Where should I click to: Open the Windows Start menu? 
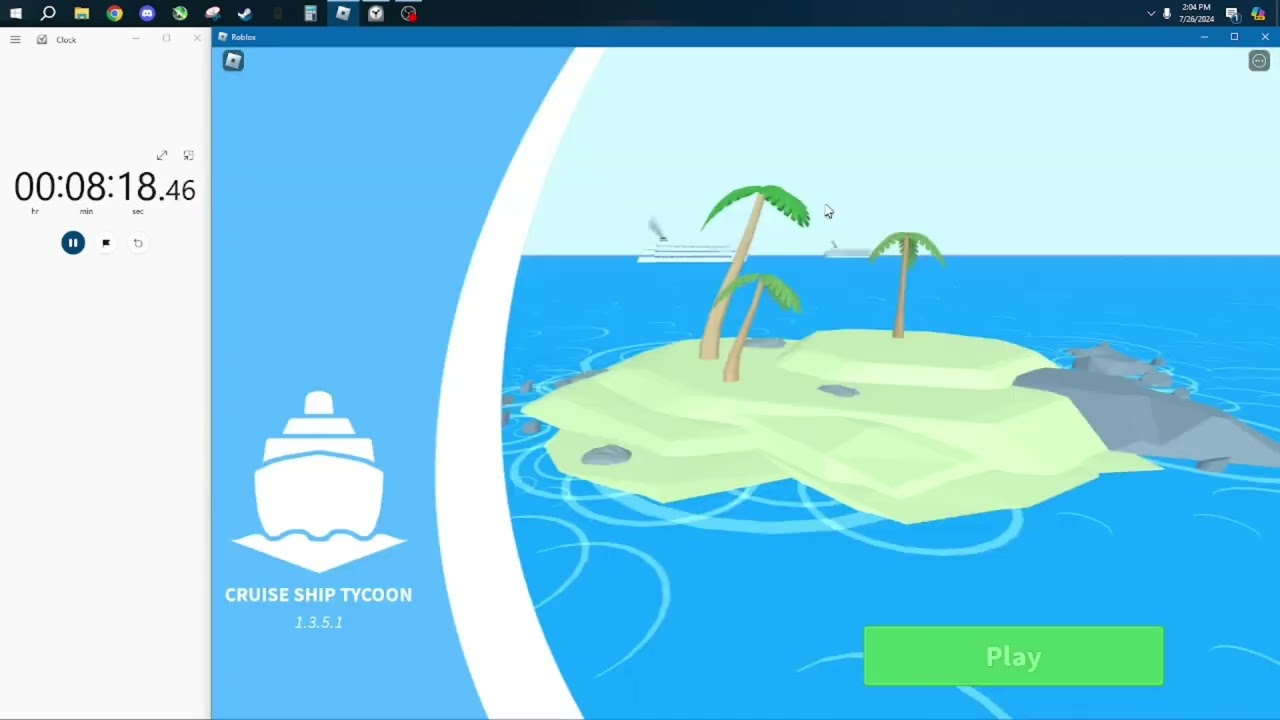pos(16,14)
